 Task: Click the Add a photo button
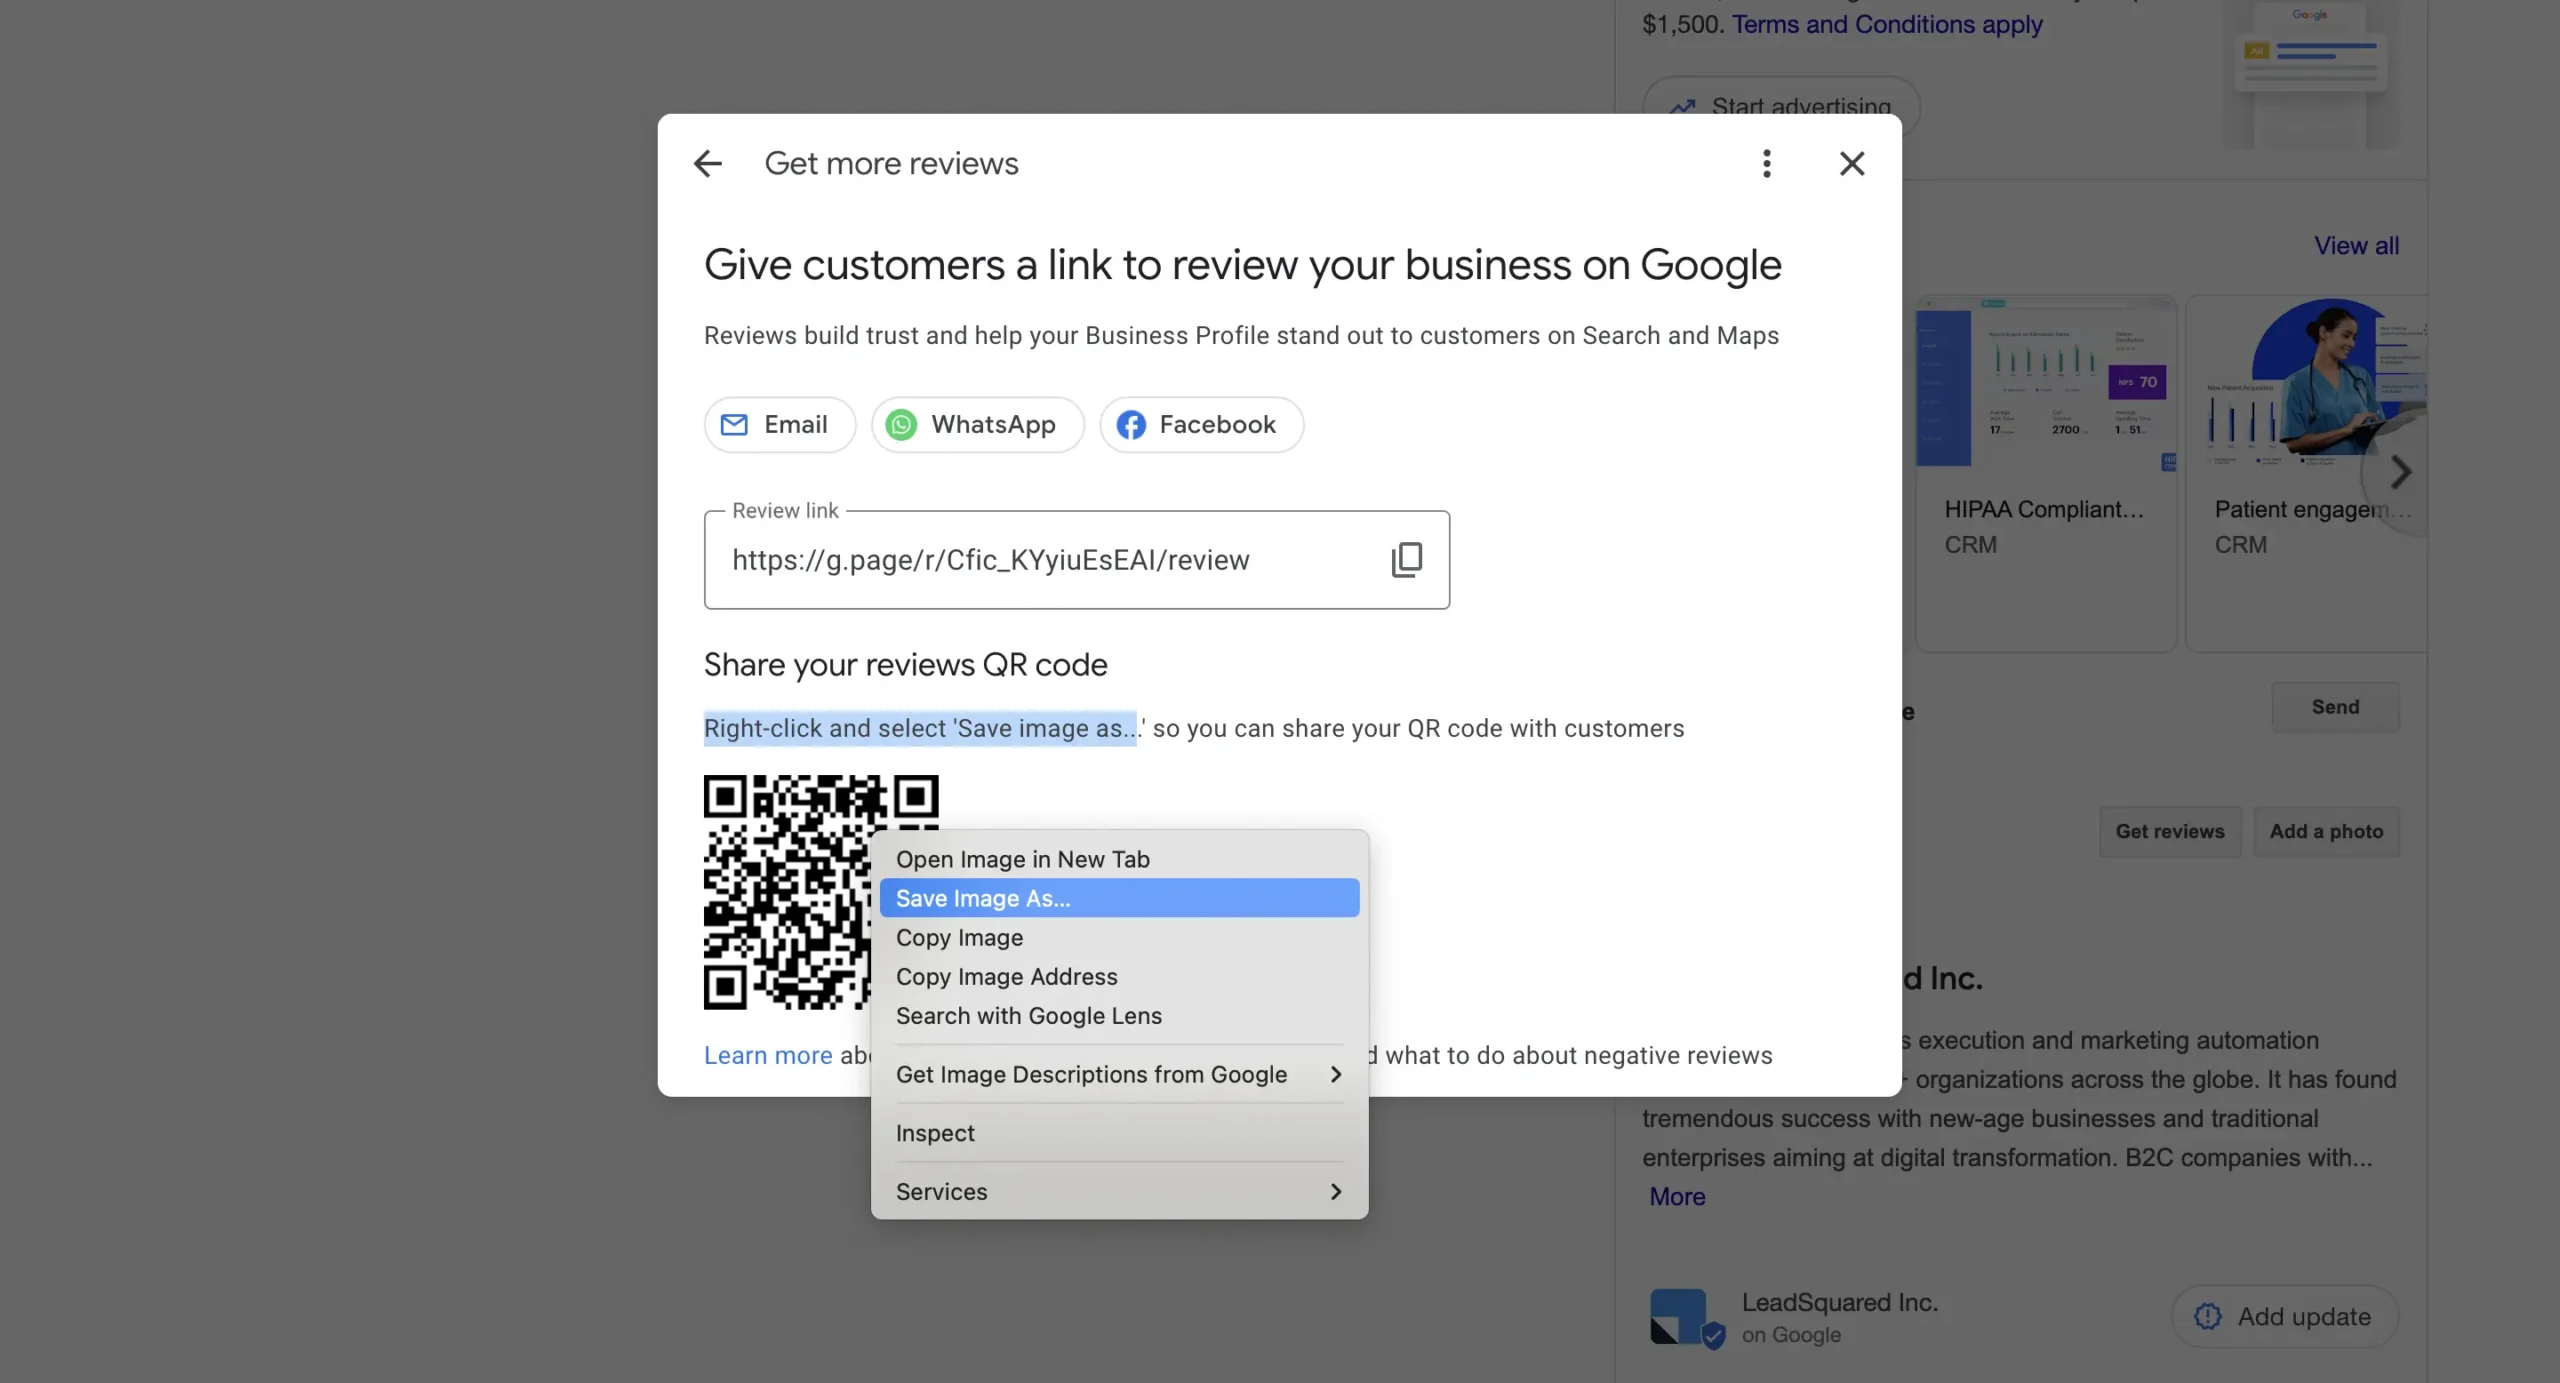point(2326,831)
